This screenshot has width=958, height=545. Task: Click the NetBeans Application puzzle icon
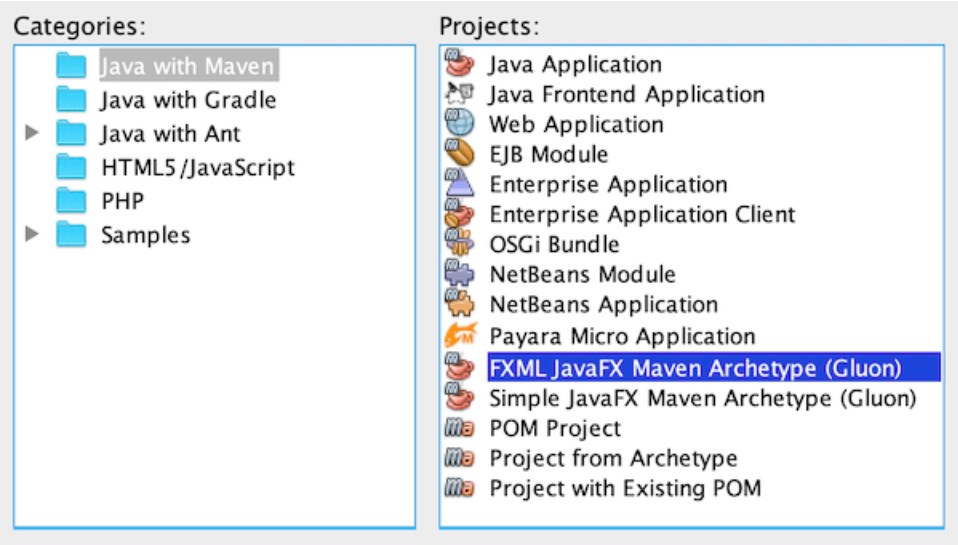[x=459, y=303]
